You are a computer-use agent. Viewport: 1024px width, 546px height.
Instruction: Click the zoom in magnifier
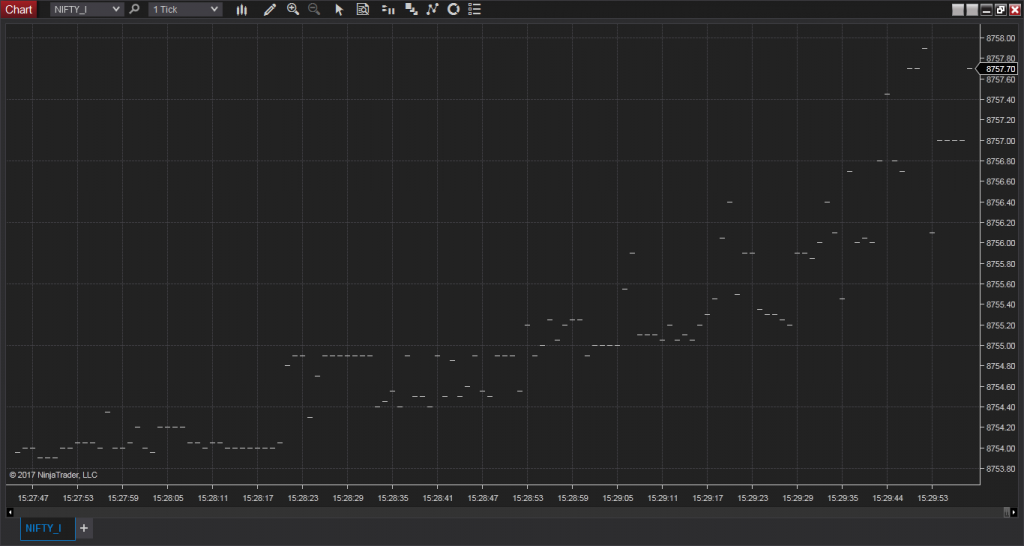(x=293, y=9)
